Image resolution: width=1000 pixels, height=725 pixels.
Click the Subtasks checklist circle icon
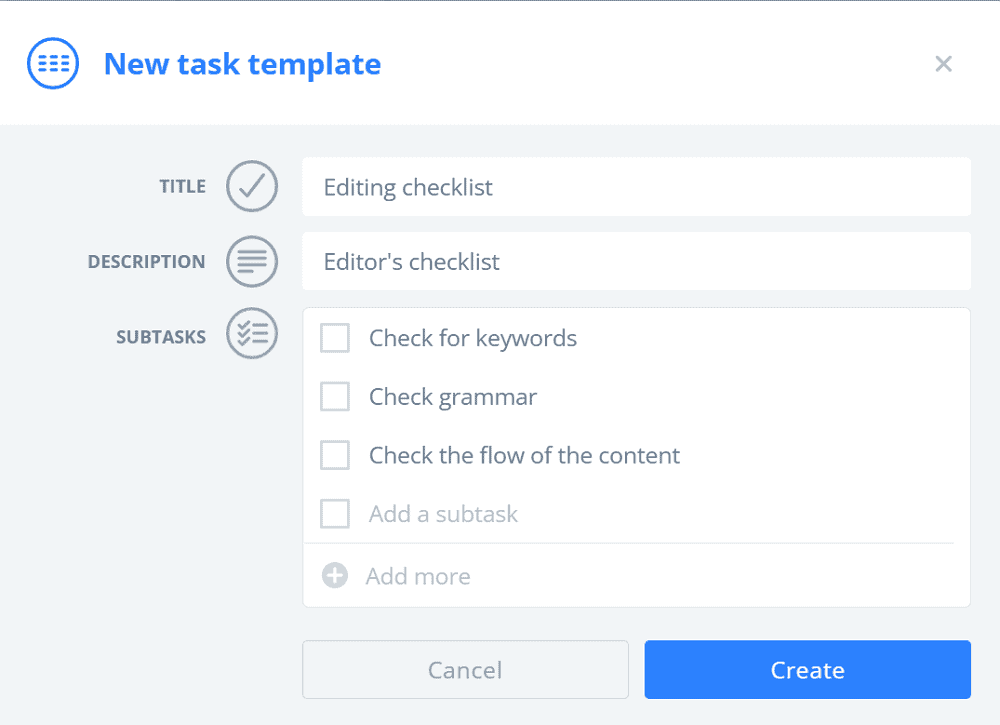click(x=252, y=333)
